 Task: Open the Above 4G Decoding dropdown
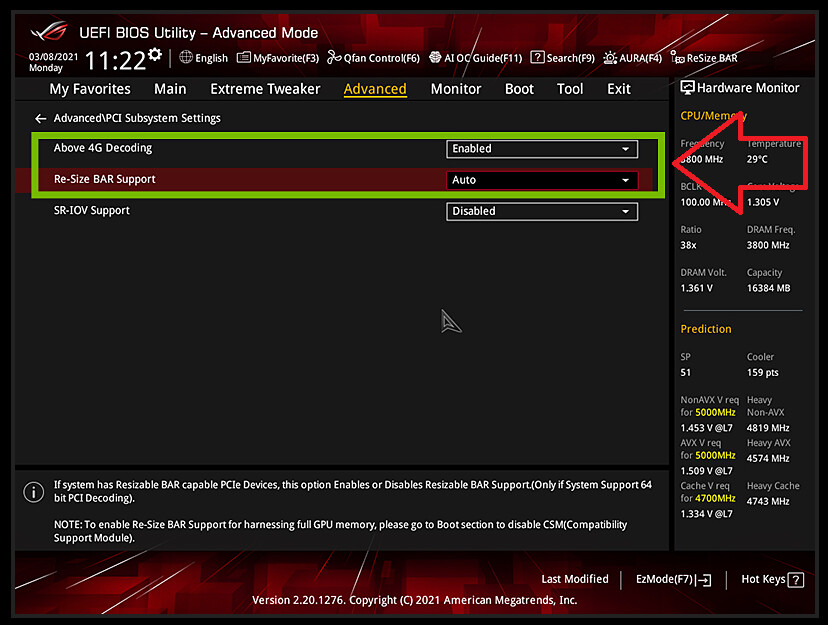click(x=541, y=149)
